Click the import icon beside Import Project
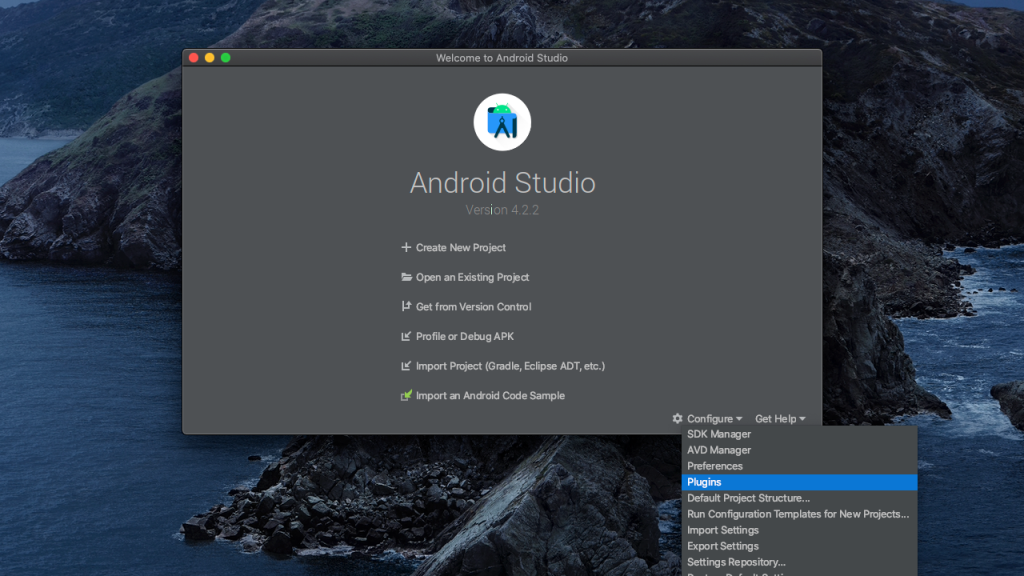Viewport: 1024px width, 576px height. pyautogui.click(x=406, y=366)
